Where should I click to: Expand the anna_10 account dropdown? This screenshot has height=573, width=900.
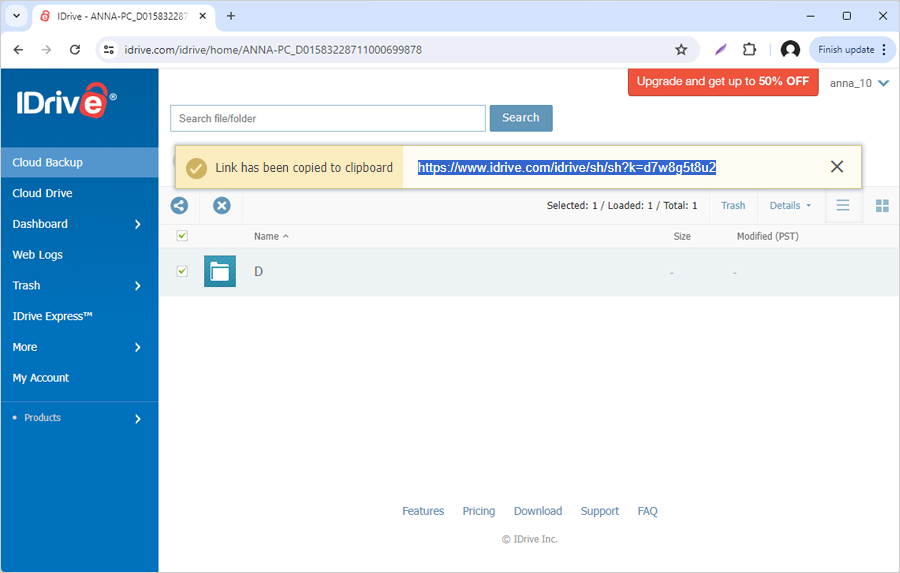[859, 83]
